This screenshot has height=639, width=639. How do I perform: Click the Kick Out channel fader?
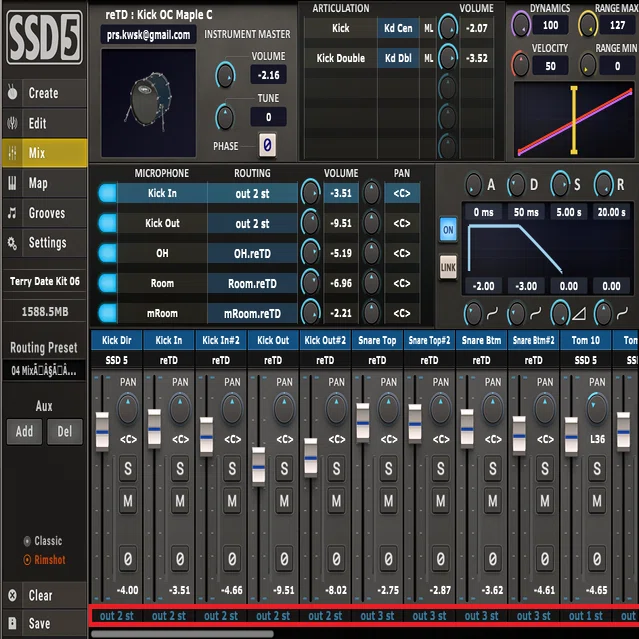(x=258, y=467)
